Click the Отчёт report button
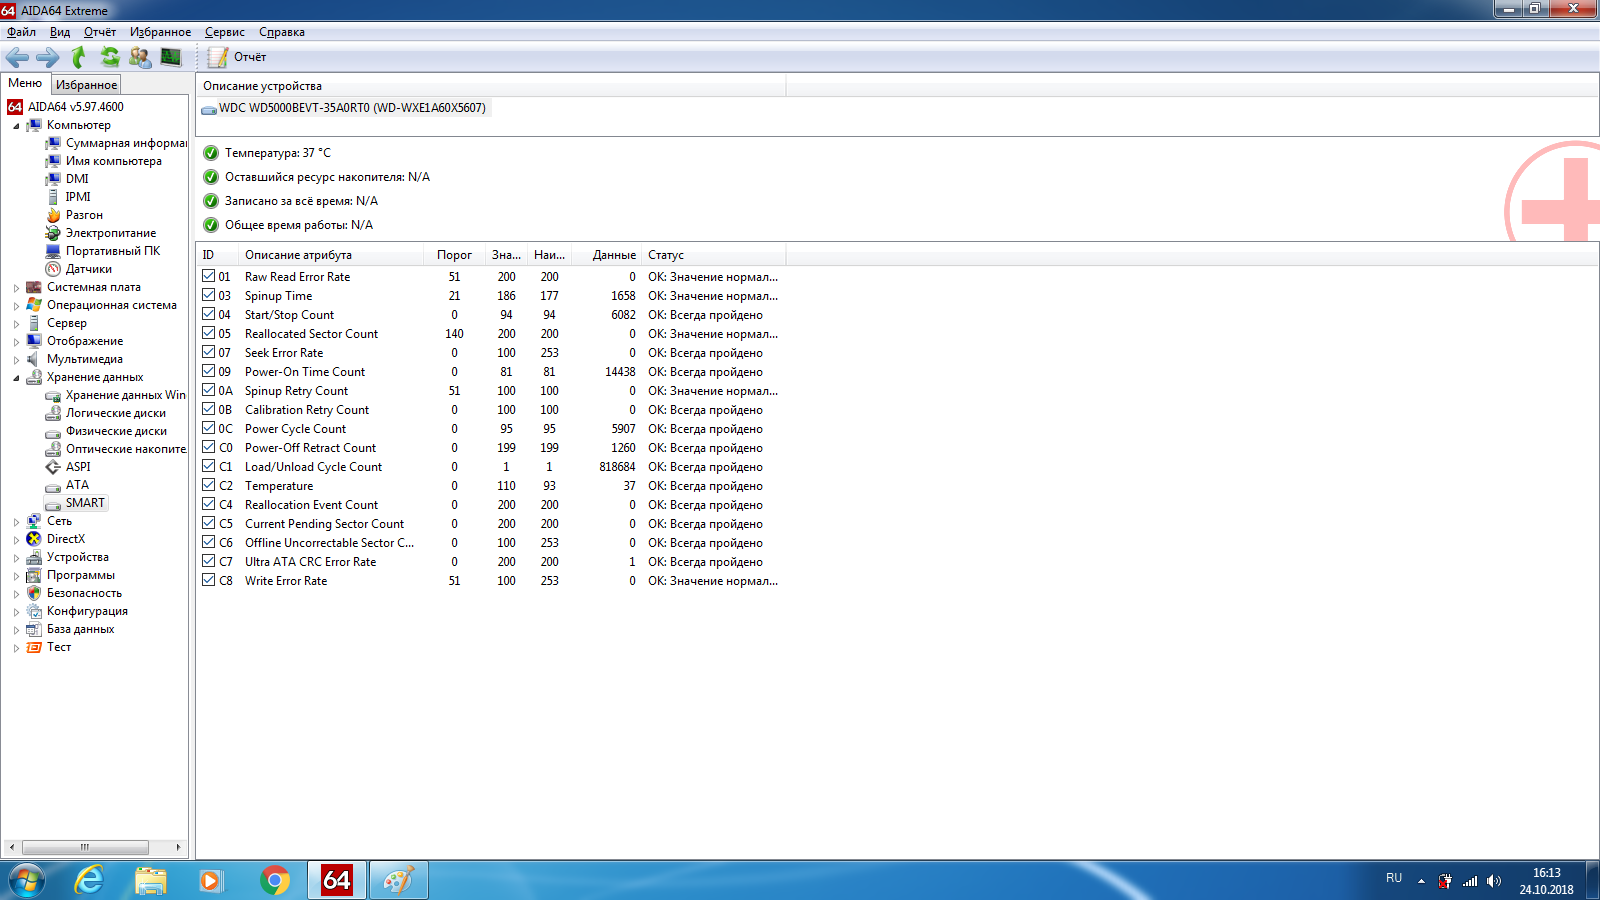1600x900 pixels. [237, 57]
